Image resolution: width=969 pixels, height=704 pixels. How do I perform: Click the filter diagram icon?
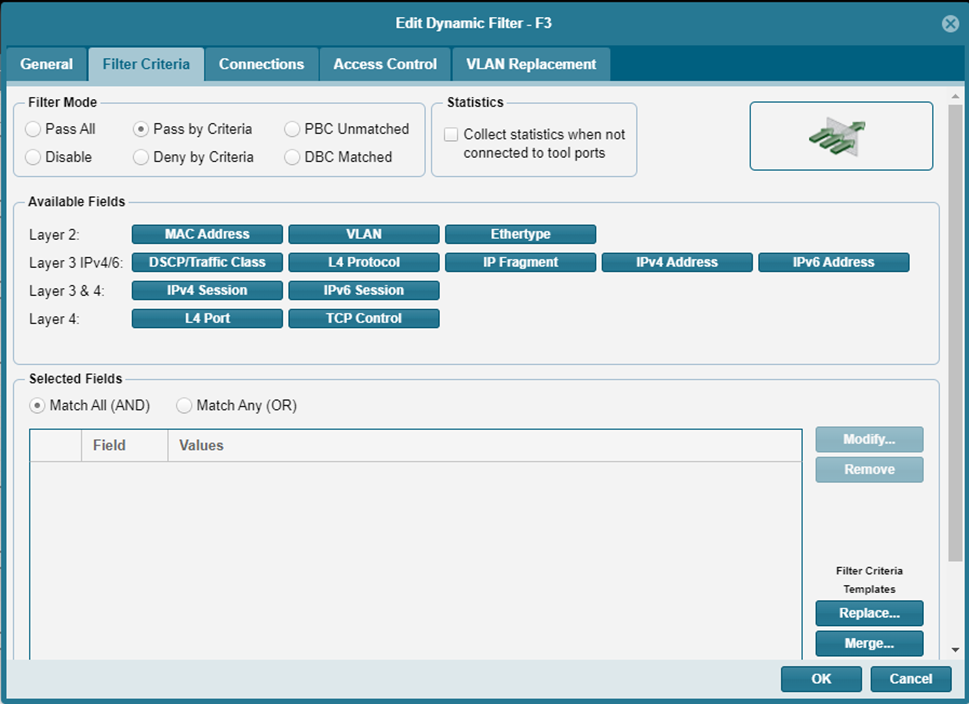840,136
